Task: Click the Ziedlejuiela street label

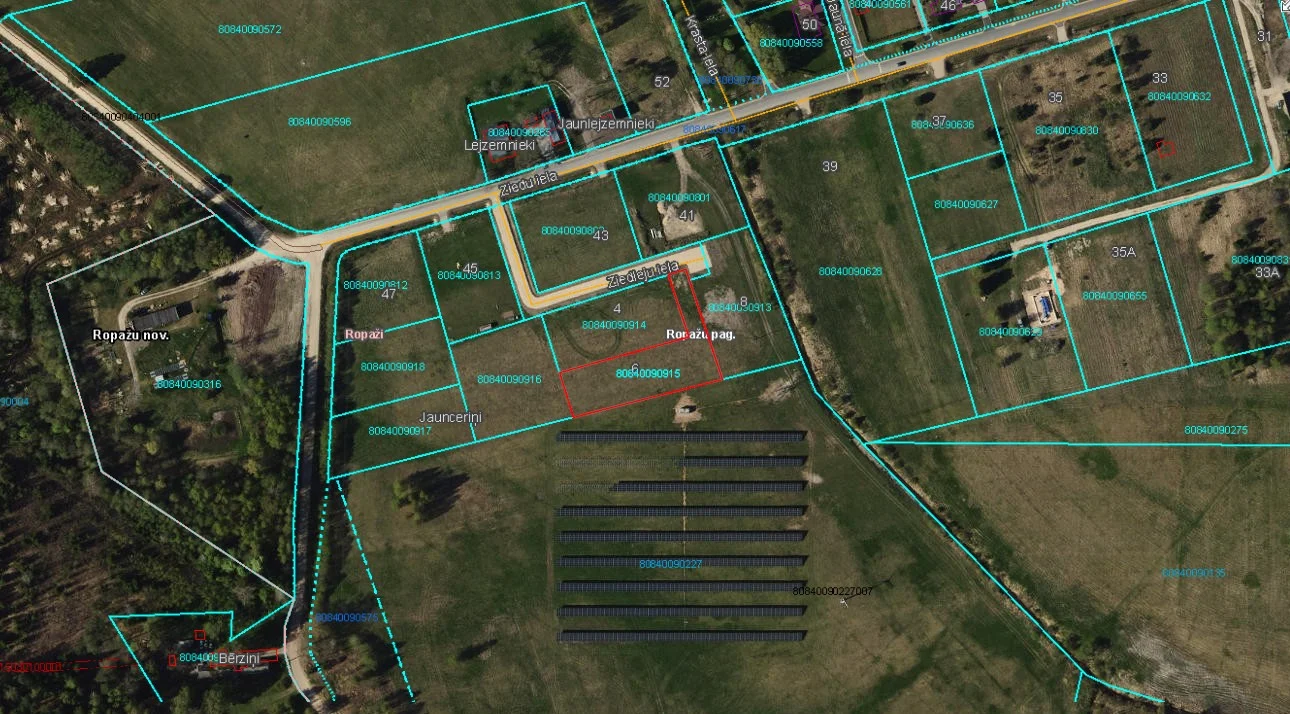Action: point(642,276)
